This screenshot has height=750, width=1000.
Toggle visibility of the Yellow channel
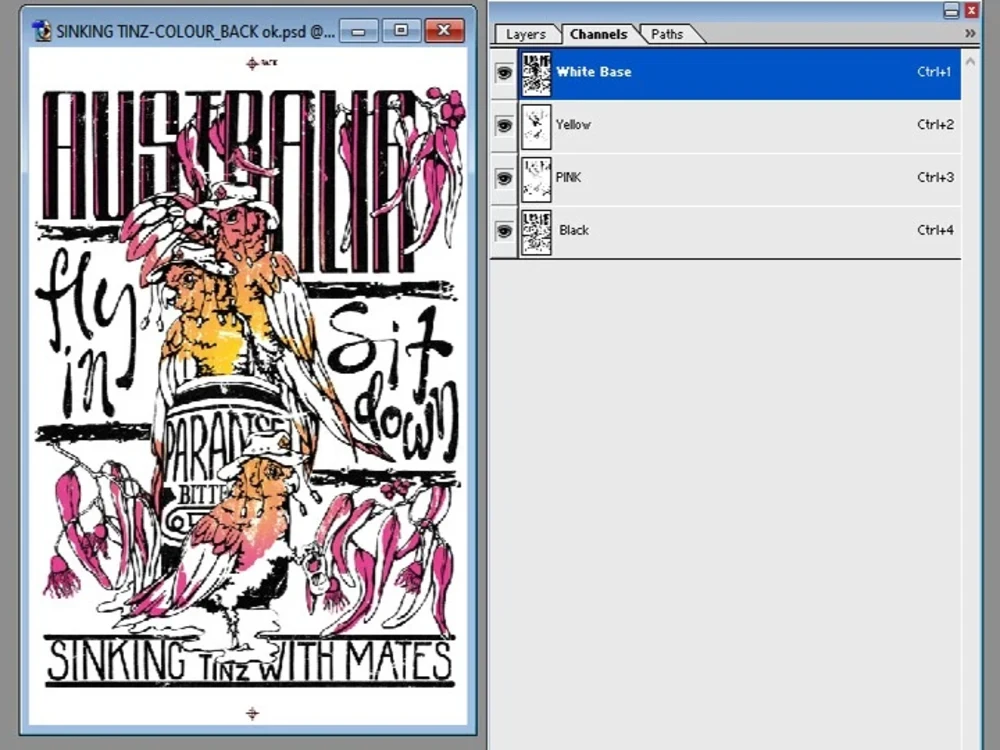[504, 125]
